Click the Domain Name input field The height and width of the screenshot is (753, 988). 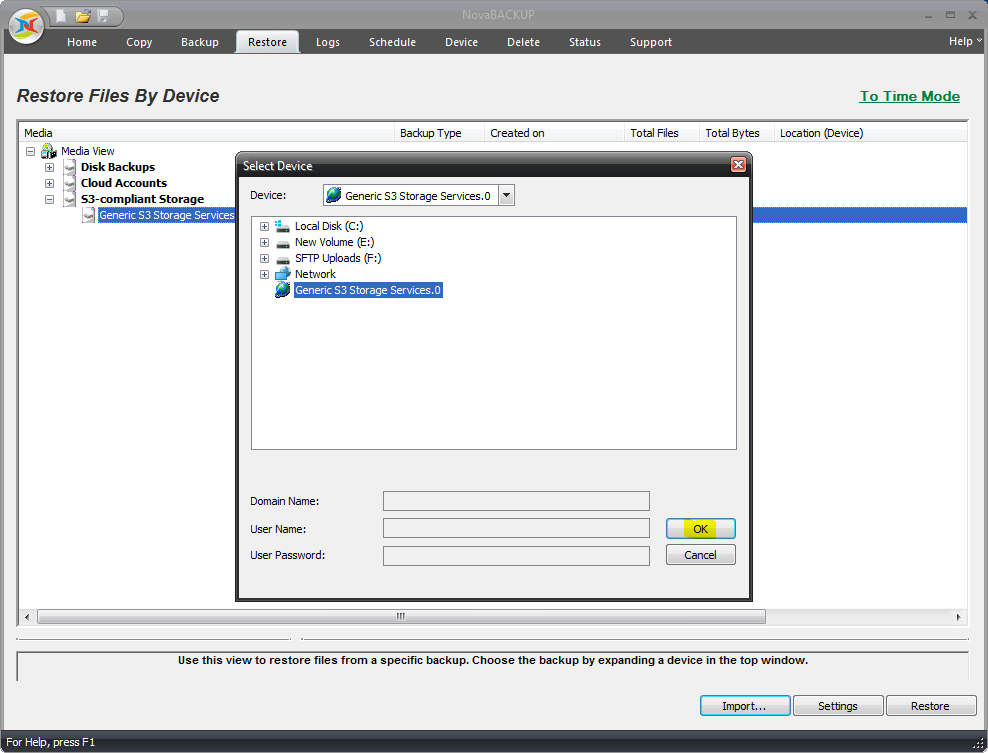(x=516, y=501)
